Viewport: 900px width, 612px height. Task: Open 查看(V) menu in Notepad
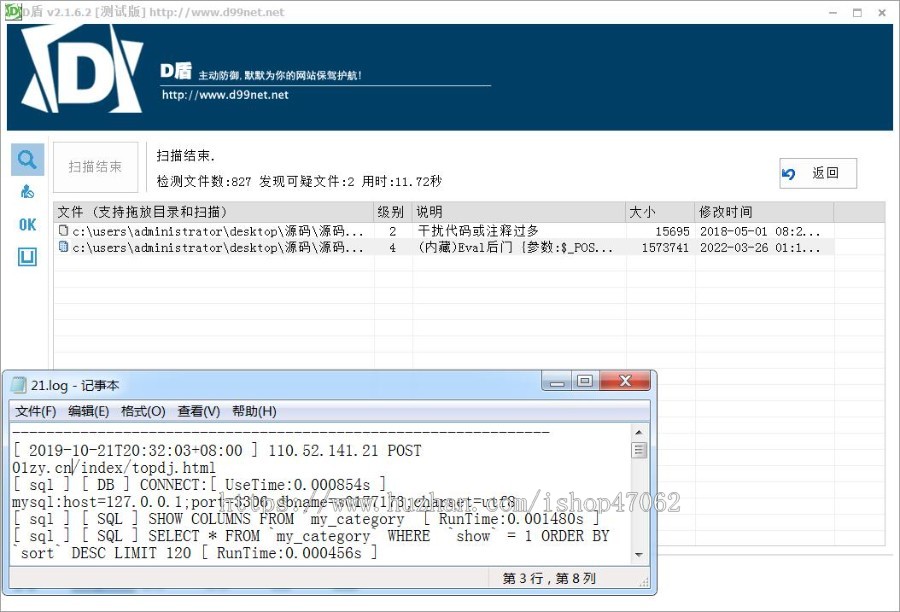coord(199,411)
